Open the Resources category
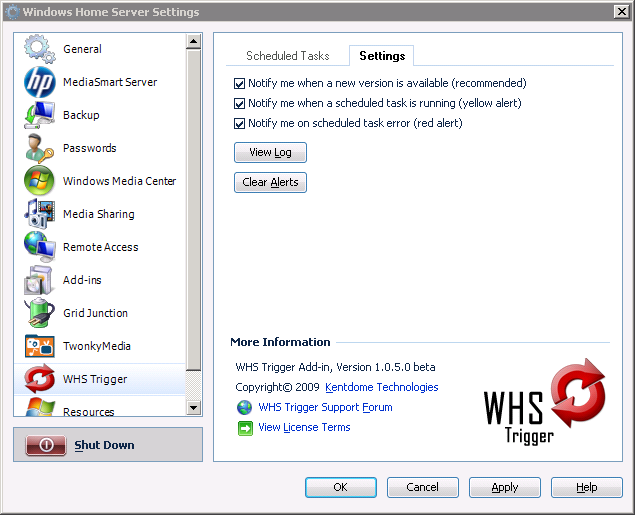The image size is (635, 515). (100, 406)
